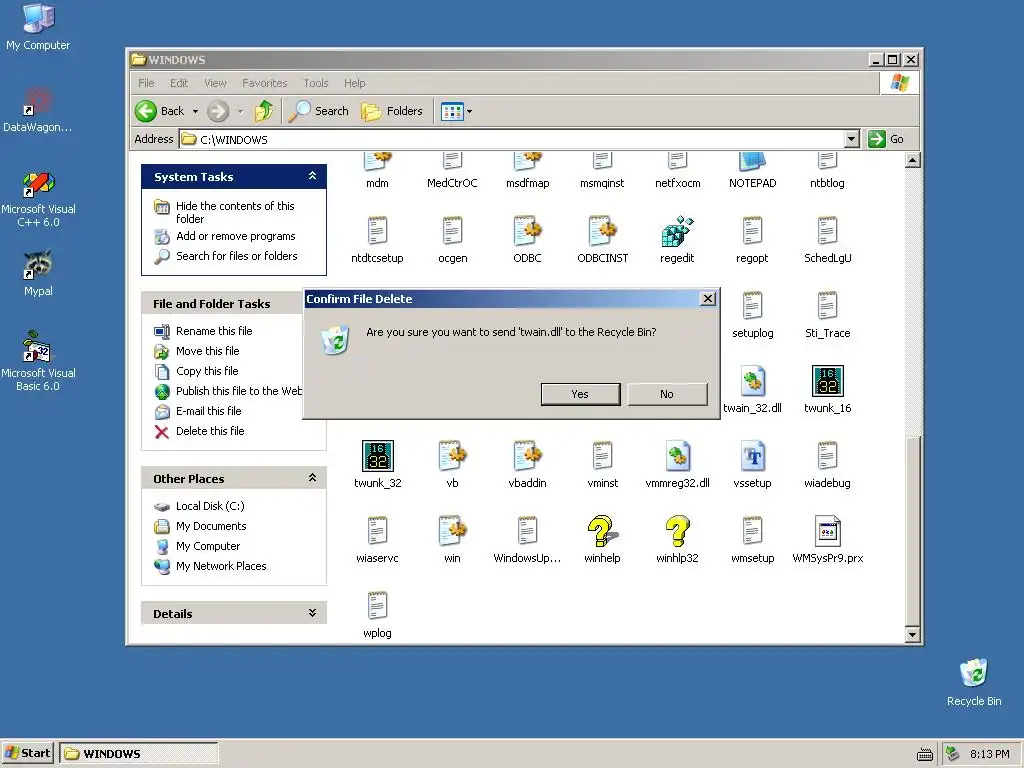The height and width of the screenshot is (768, 1024).
Task: Click the WINDOWS taskbar button
Action: pyautogui.click(x=138, y=753)
